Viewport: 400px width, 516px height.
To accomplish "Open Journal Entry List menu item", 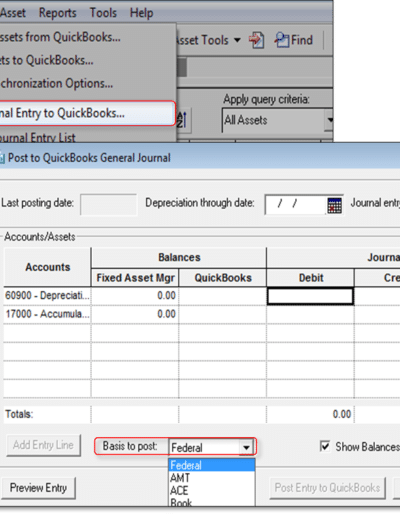I will point(87,137).
